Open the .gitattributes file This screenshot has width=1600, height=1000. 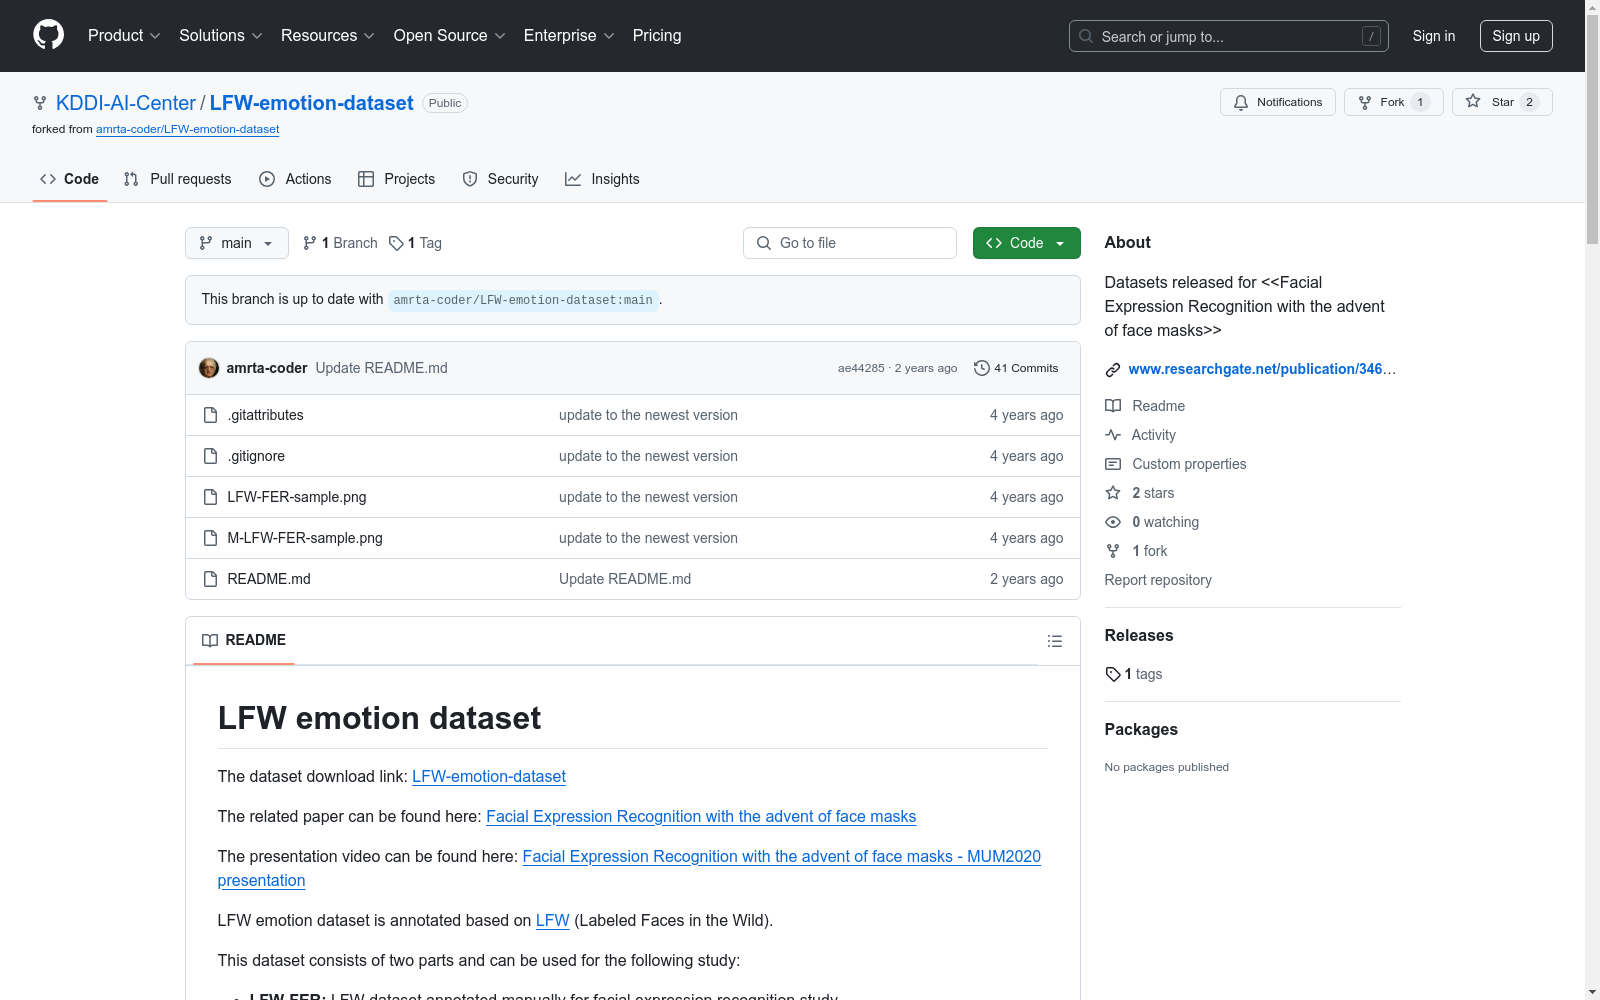click(x=265, y=415)
